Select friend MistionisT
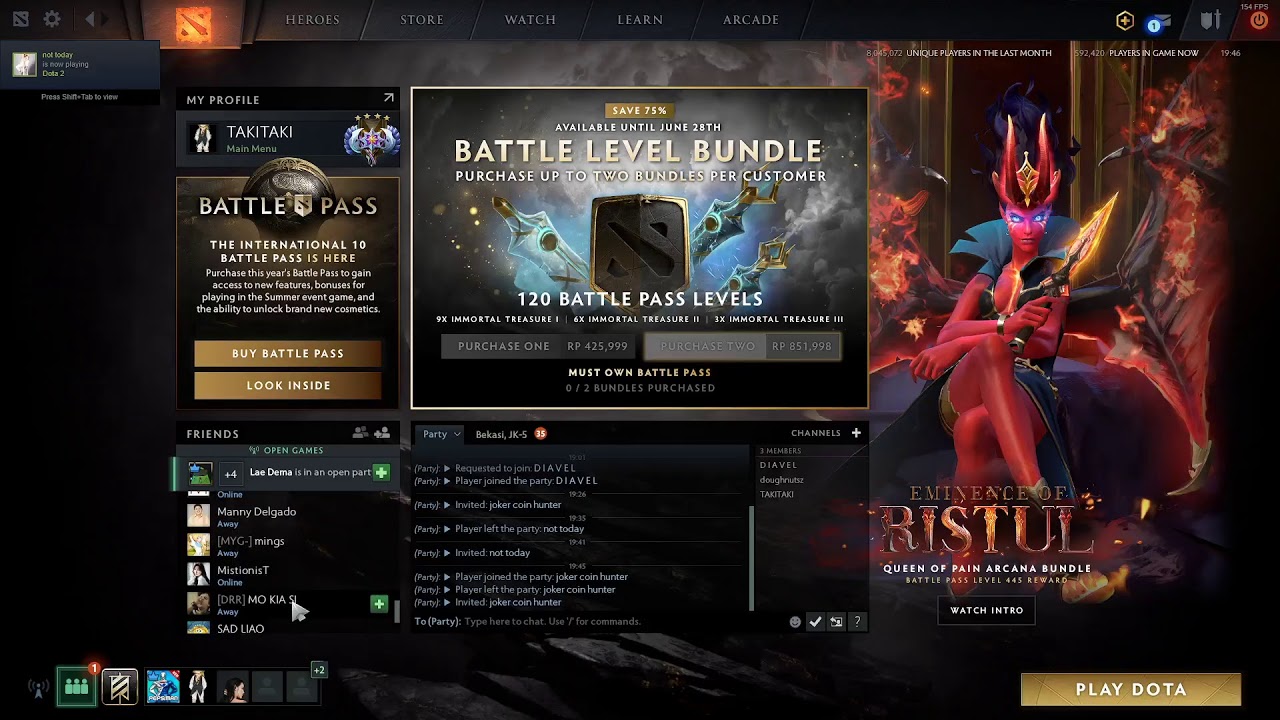The height and width of the screenshot is (720, 1280). pyautogui.click(x=288, y=574)
